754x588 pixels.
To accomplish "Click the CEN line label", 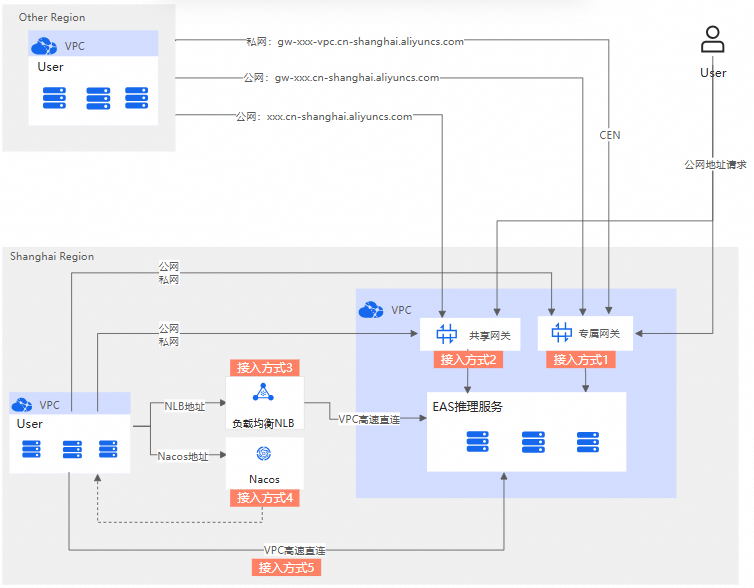I will click(x=609, y=135).
